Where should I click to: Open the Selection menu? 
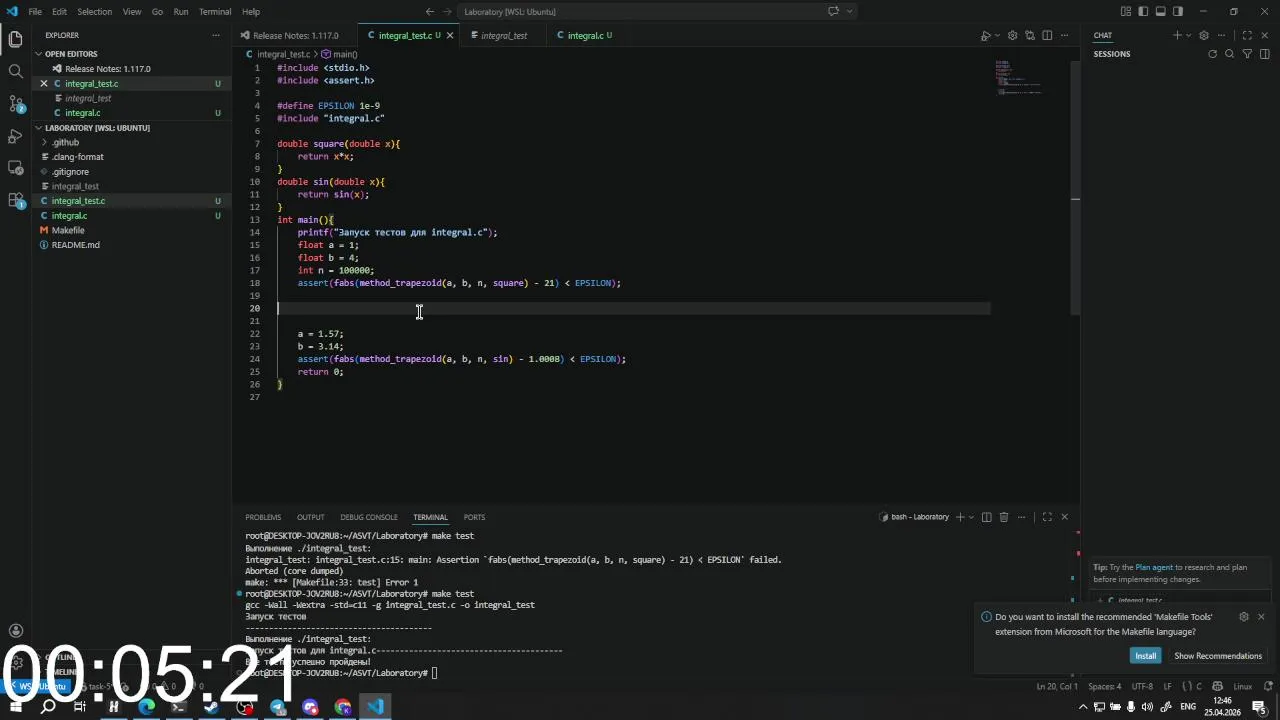95,11
